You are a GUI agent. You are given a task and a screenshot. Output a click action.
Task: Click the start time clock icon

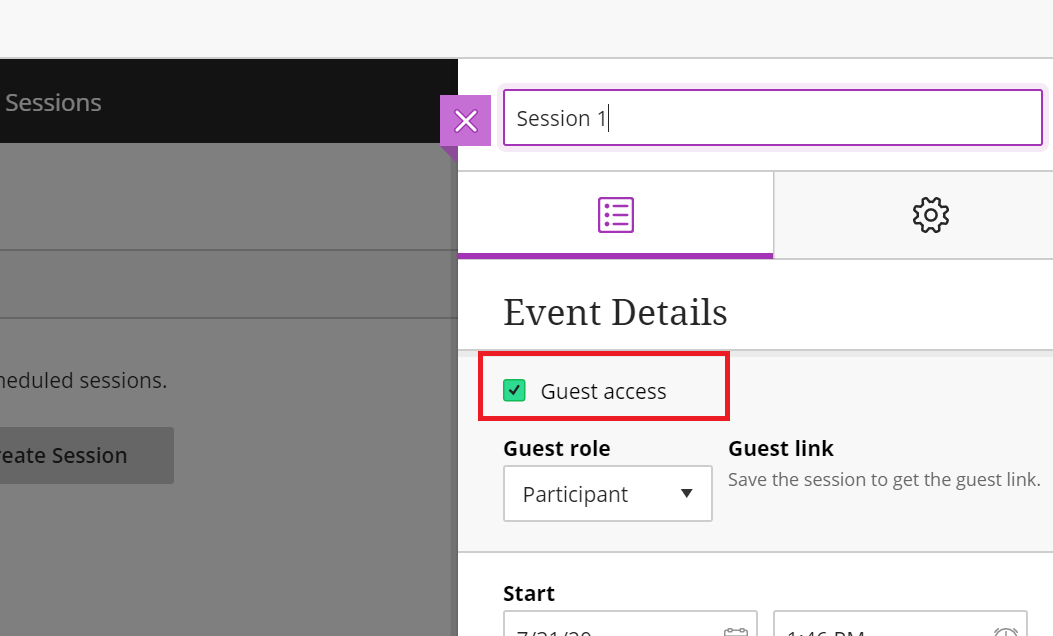(1005, 630)
